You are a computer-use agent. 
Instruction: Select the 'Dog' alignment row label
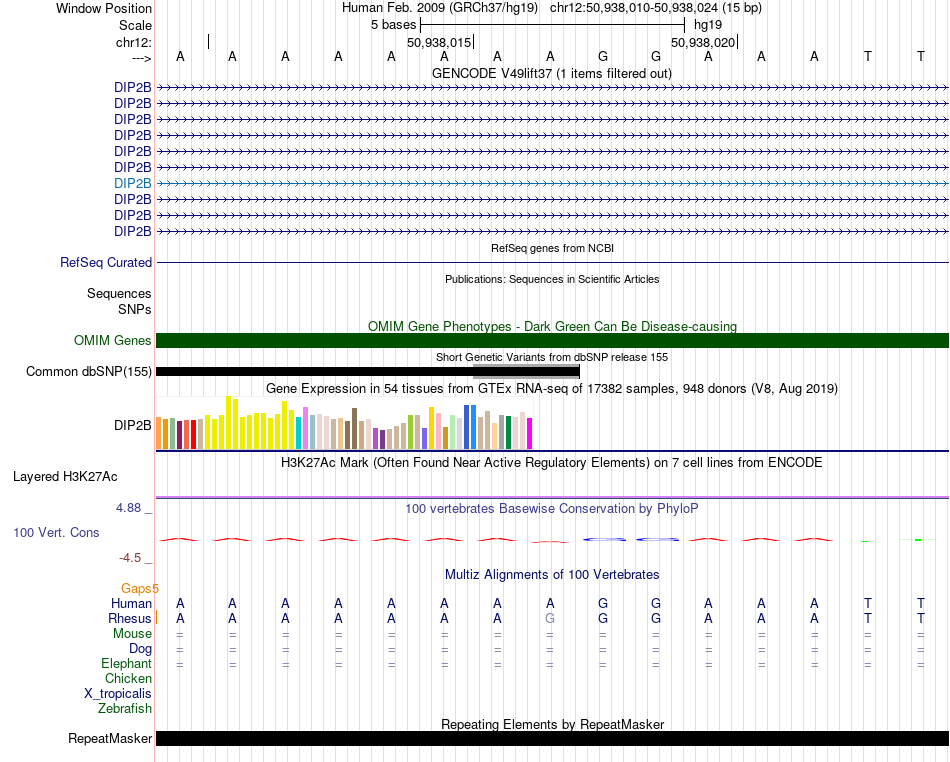coord(140,649)
